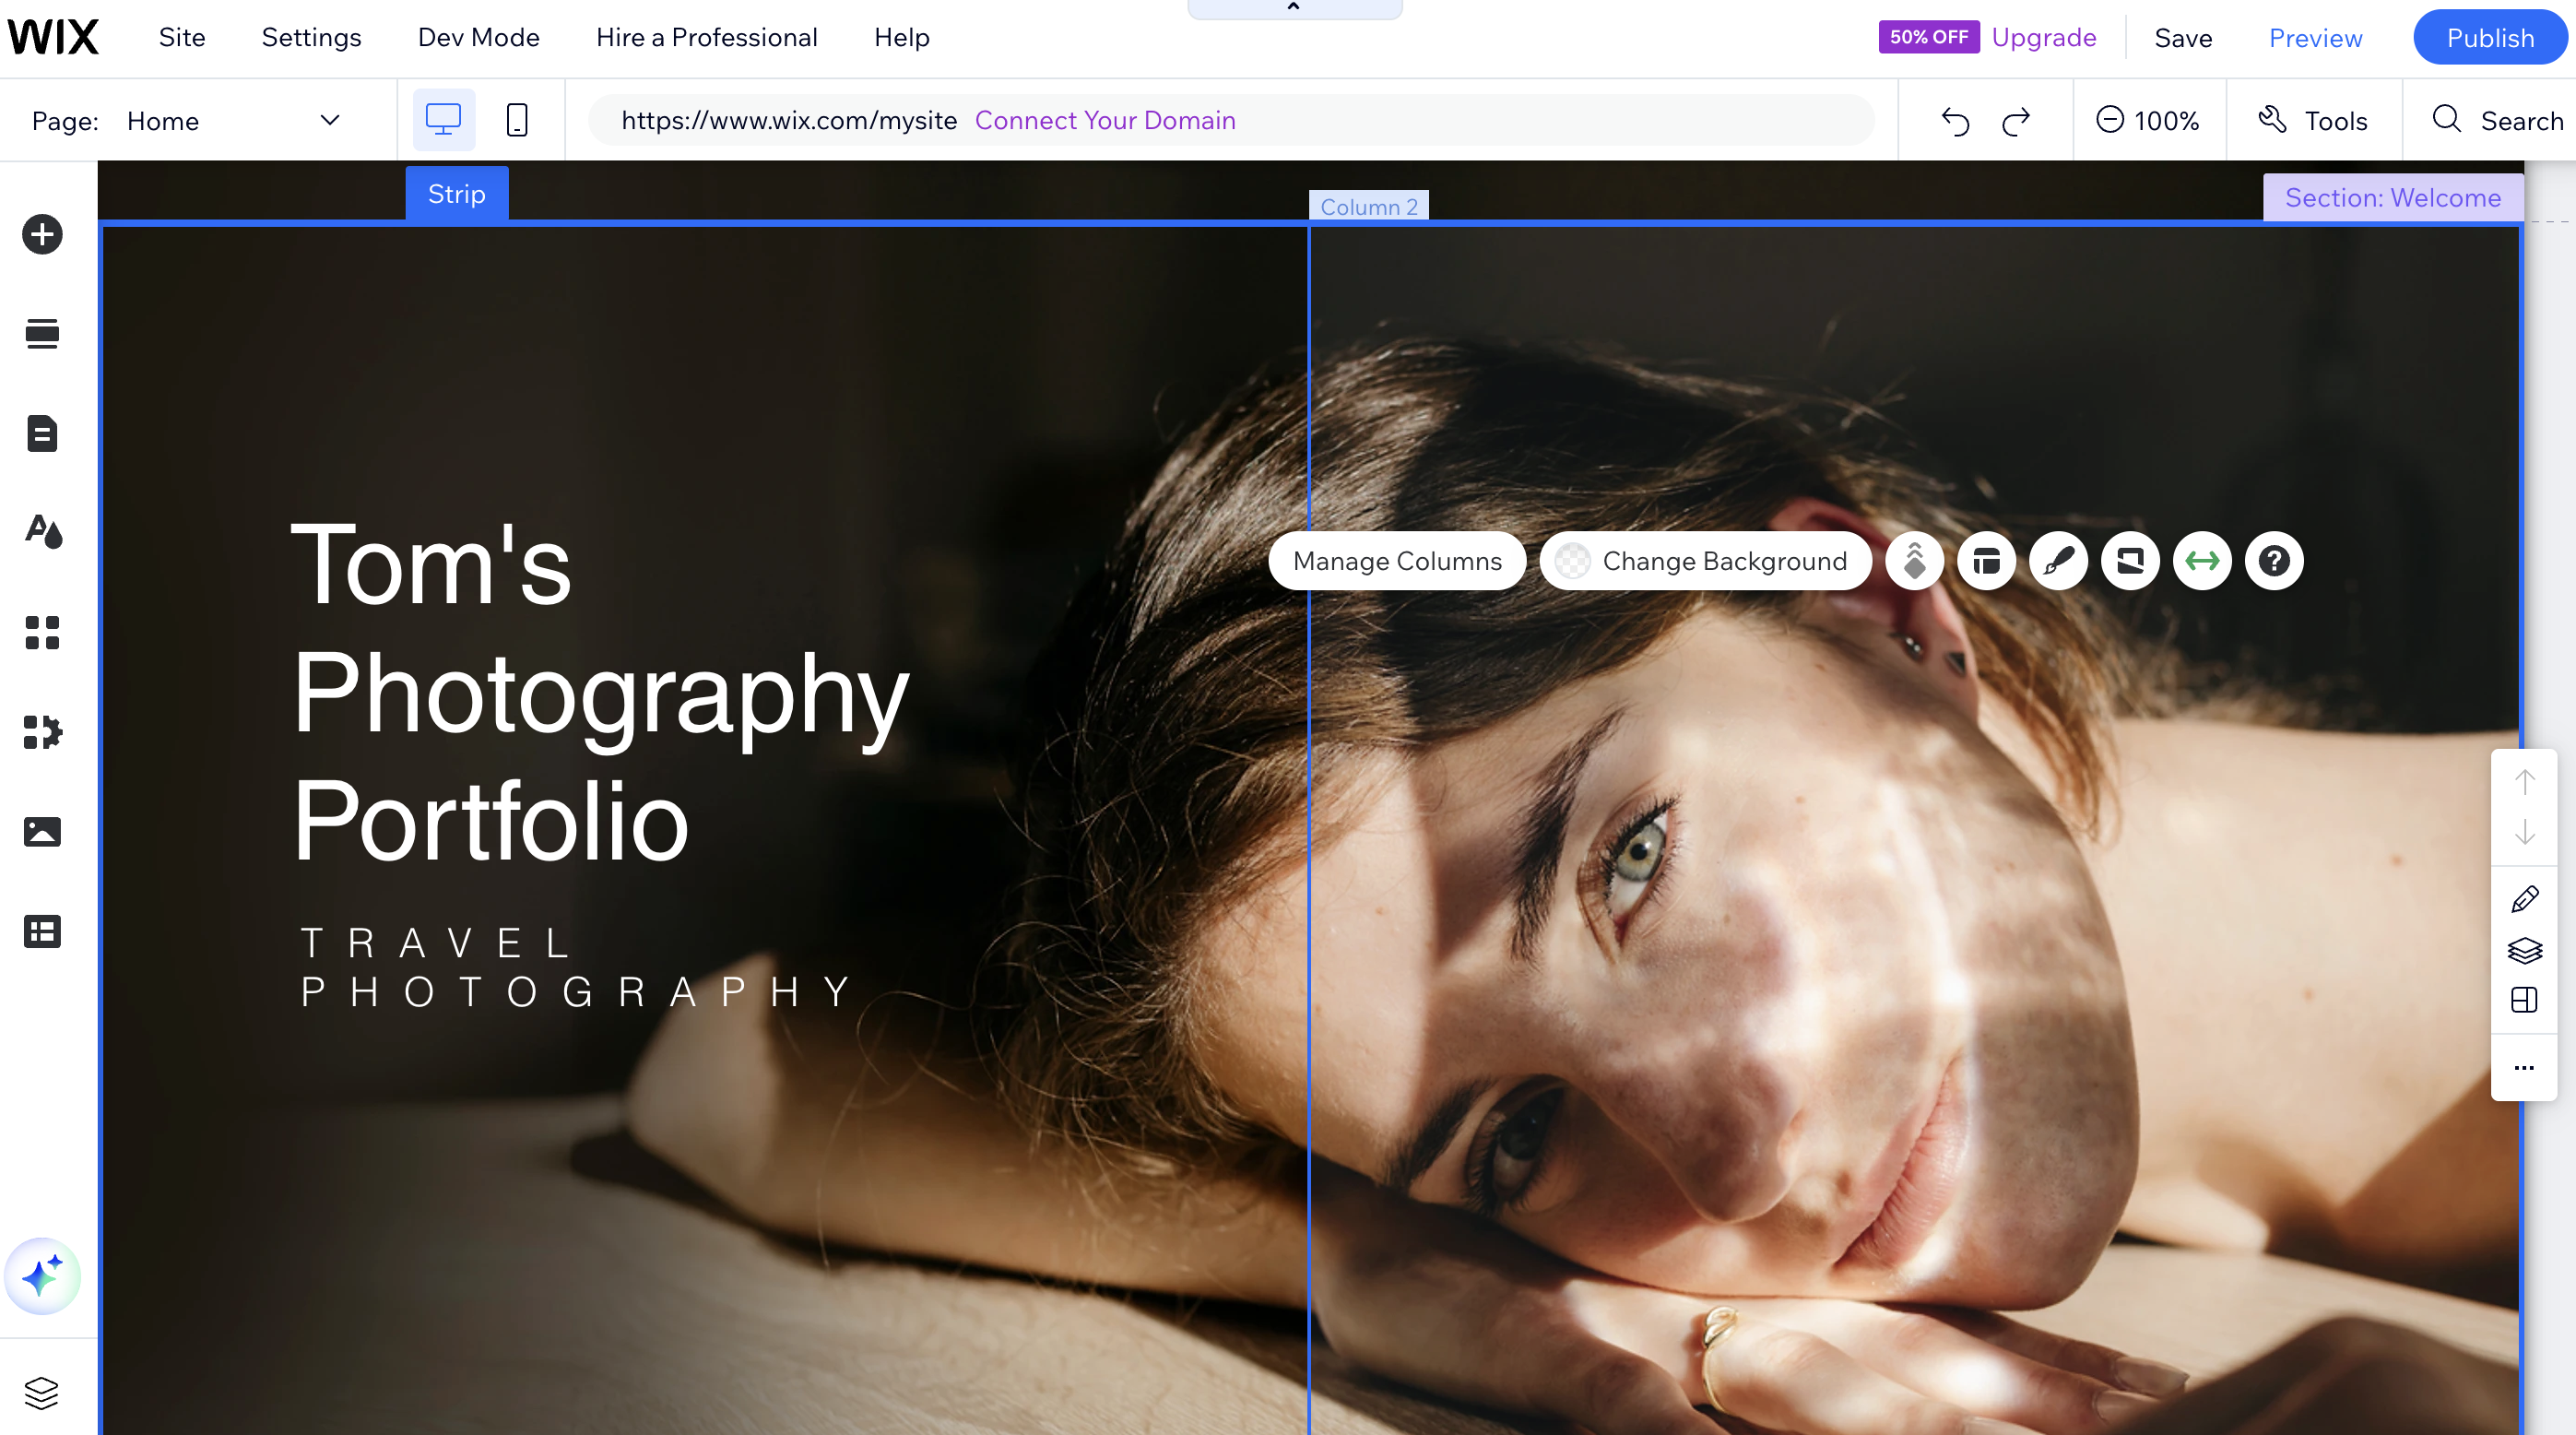The width and height of the screenshot is (2576, 1435).
Task: Open the Content Manager panel
Action: click(x=42, y=931)
